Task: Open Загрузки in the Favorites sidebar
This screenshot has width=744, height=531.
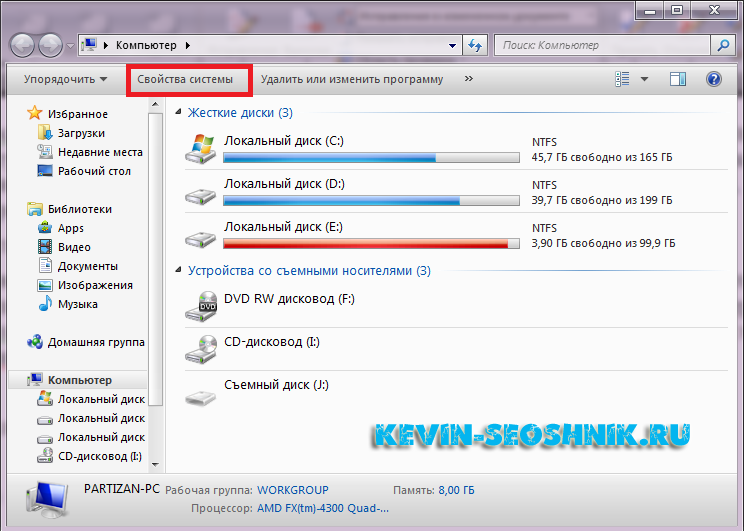Action: (x=80, y=133)
